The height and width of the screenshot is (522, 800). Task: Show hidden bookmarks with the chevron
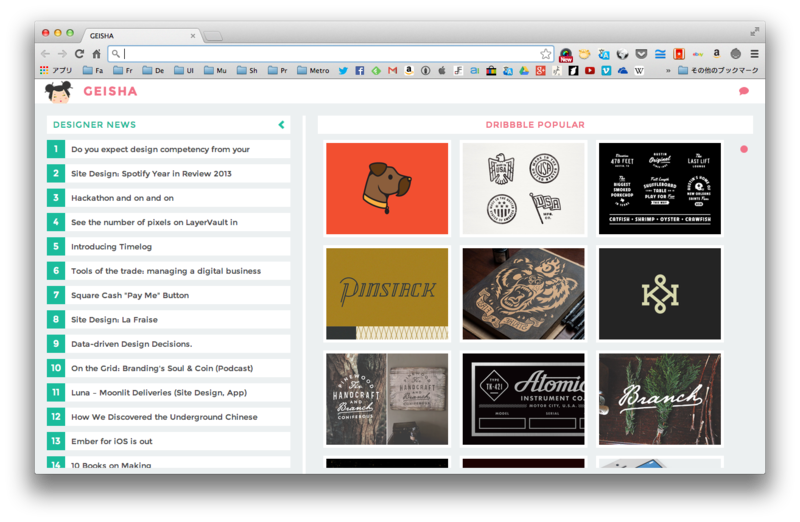pos(668,70)
